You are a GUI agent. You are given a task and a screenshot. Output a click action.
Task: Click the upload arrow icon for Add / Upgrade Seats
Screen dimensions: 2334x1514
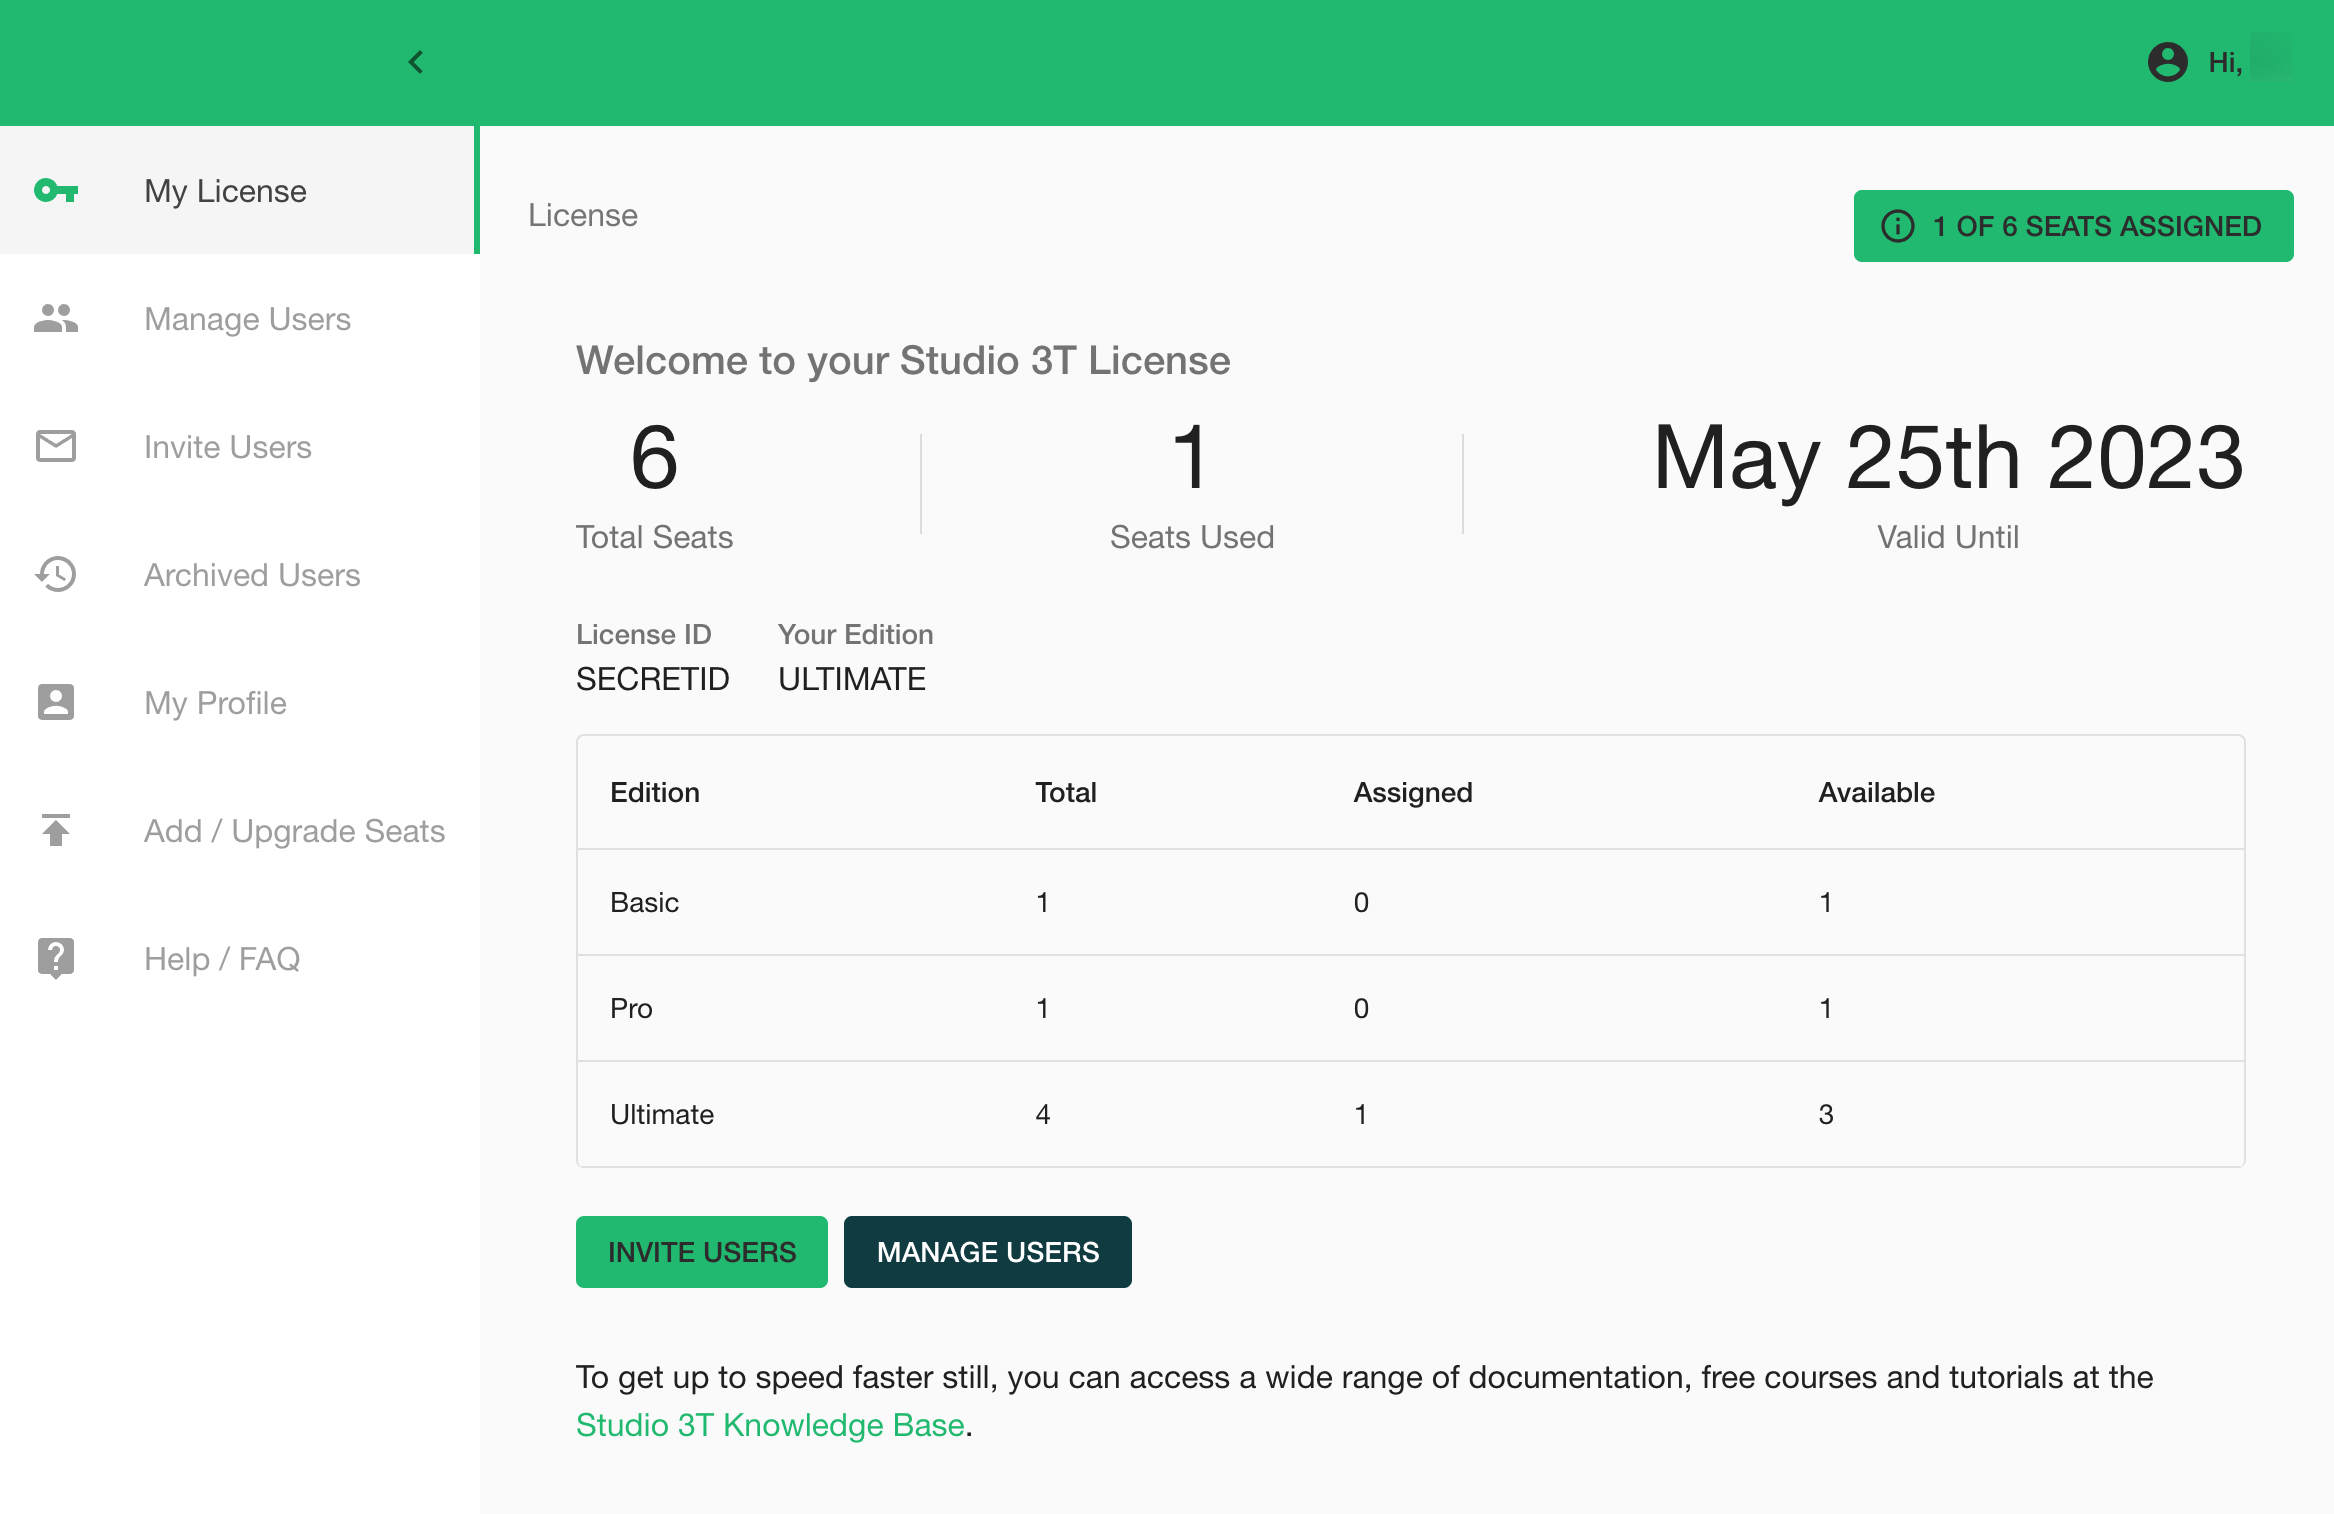pos(55,831)
